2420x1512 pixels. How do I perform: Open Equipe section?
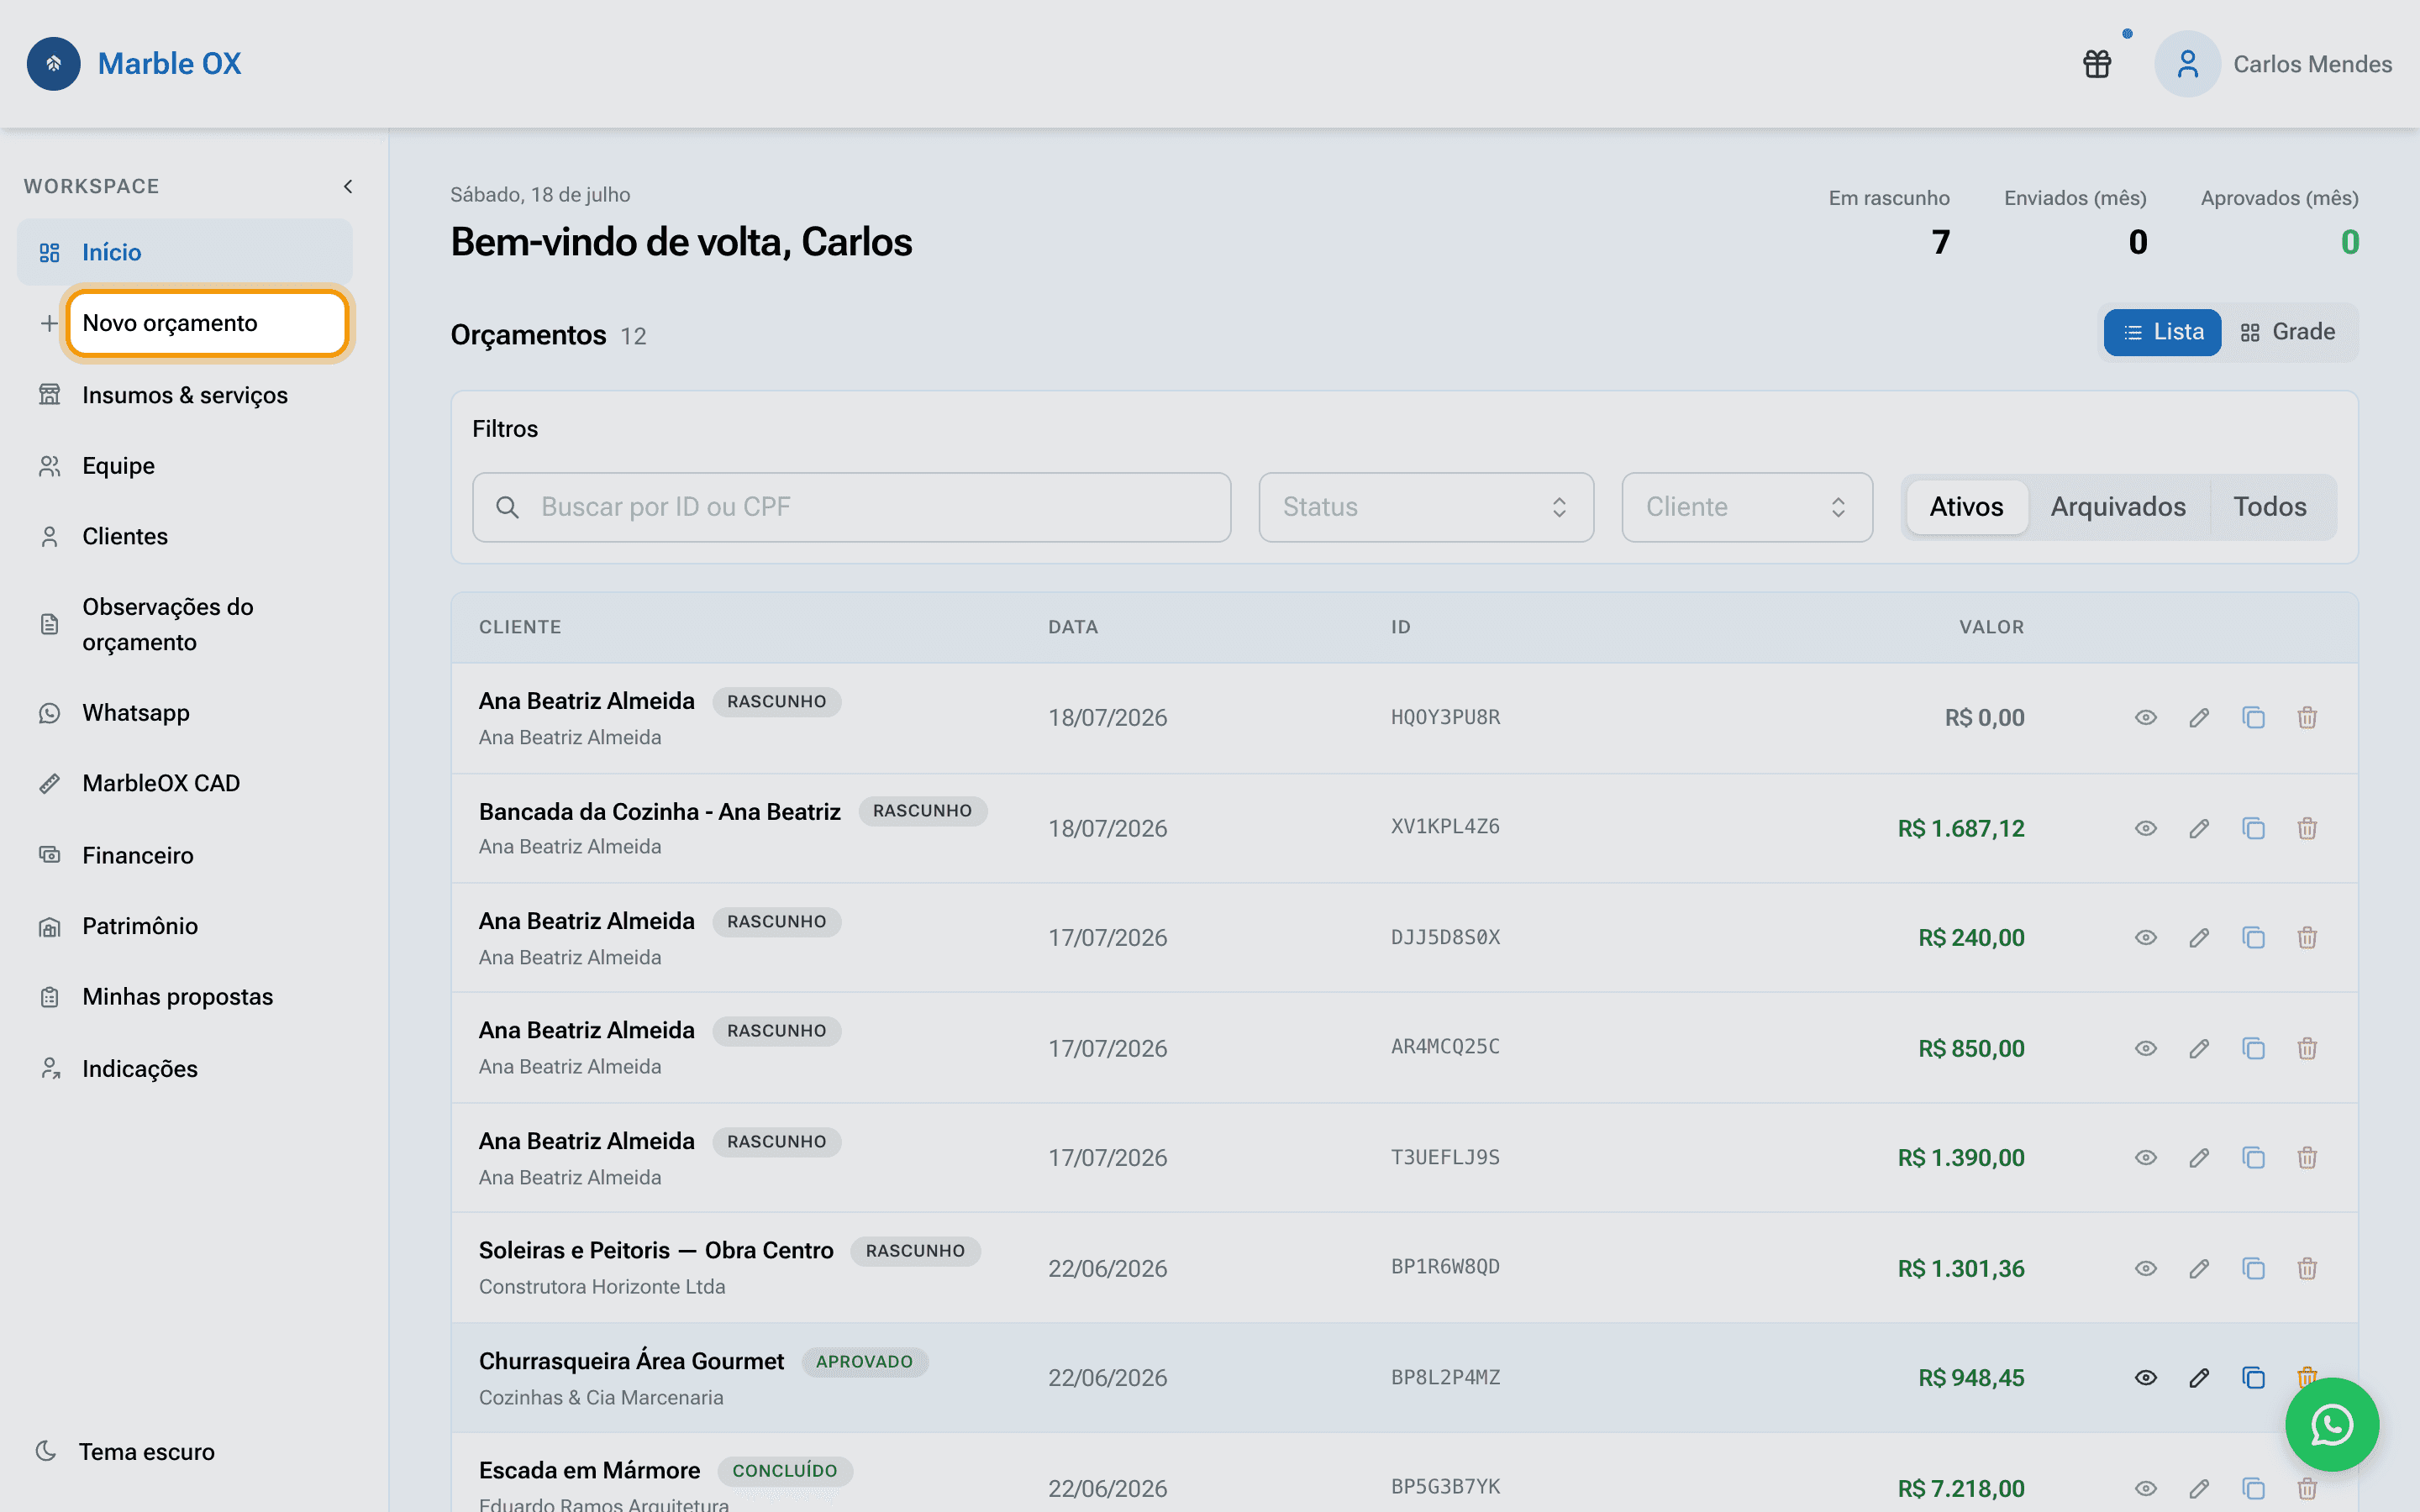[x=185, y=466]
